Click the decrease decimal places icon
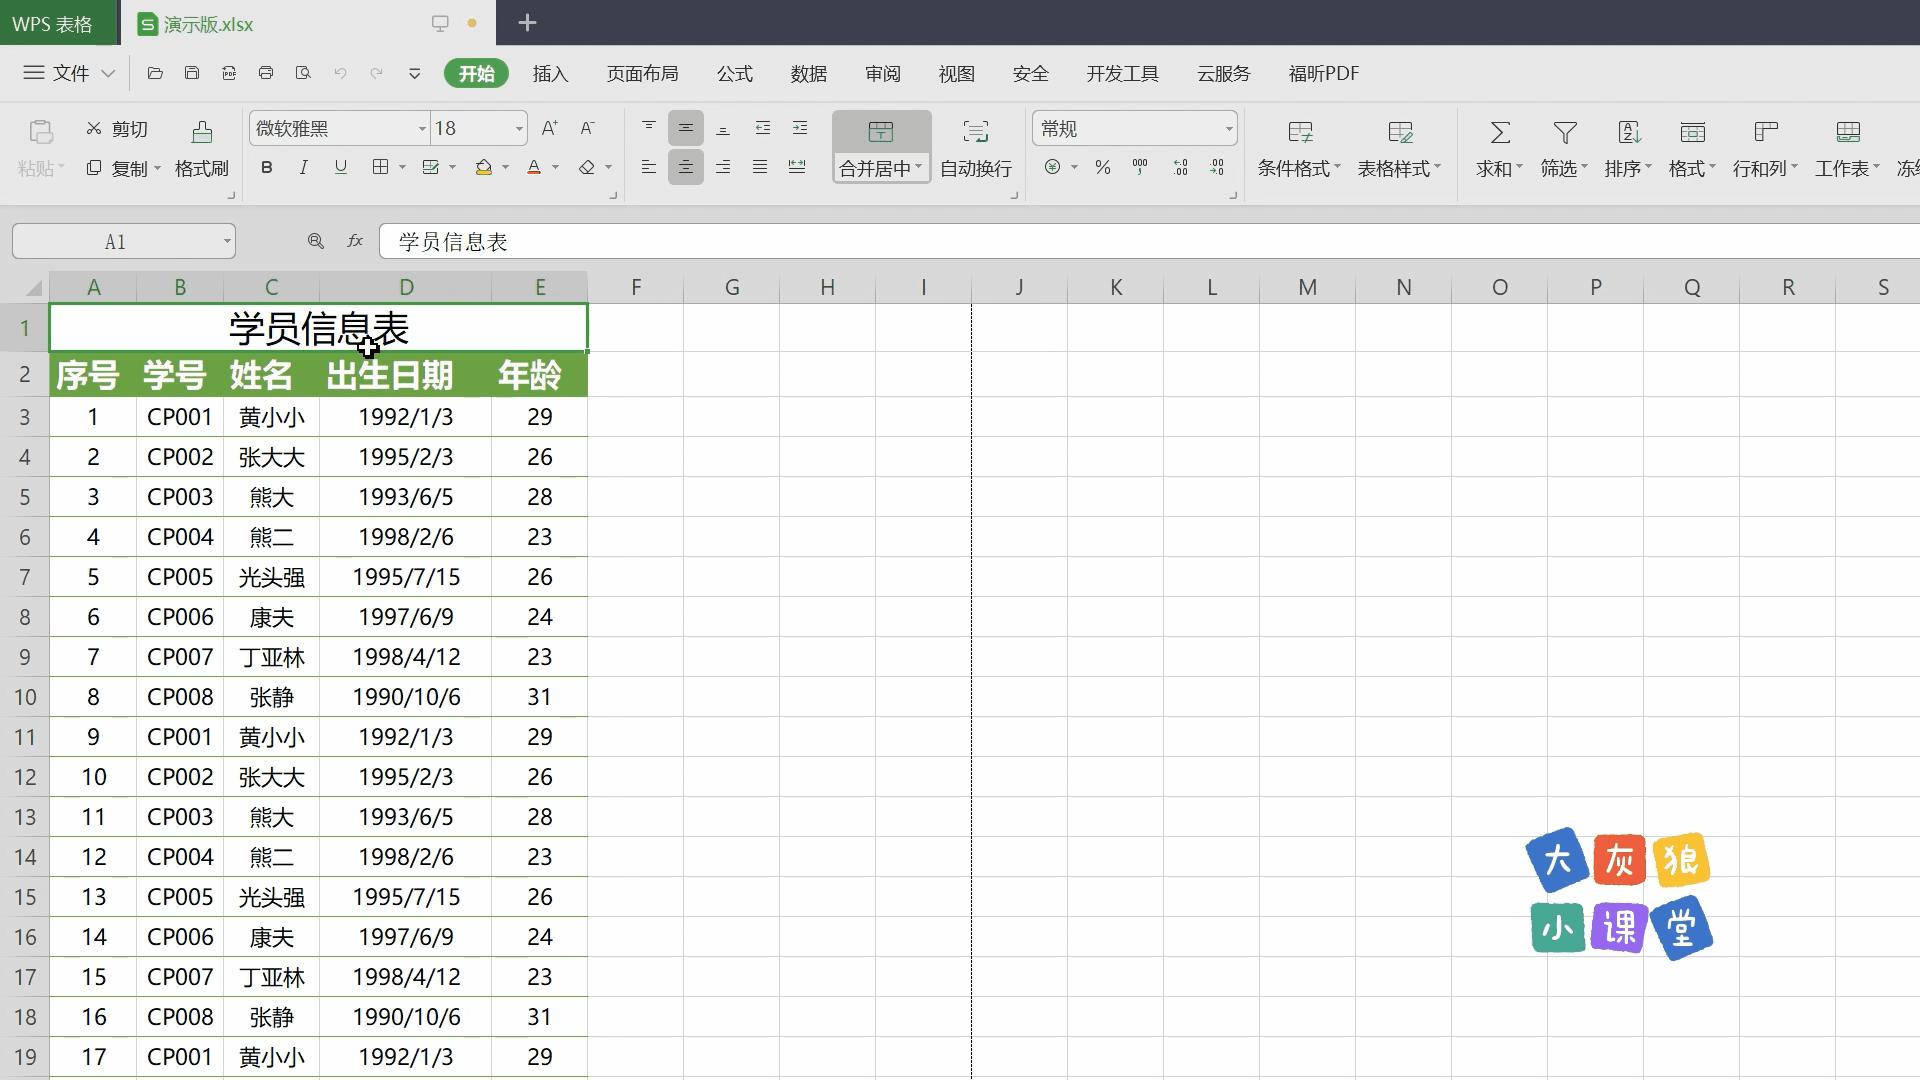1920x1080 pixels. [1218, 167]
